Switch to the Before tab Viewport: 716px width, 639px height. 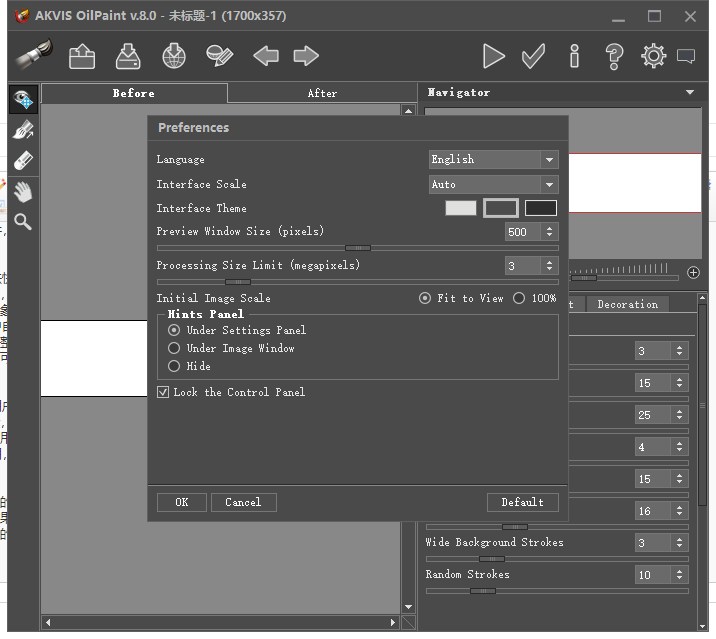[x=134, y=93]
